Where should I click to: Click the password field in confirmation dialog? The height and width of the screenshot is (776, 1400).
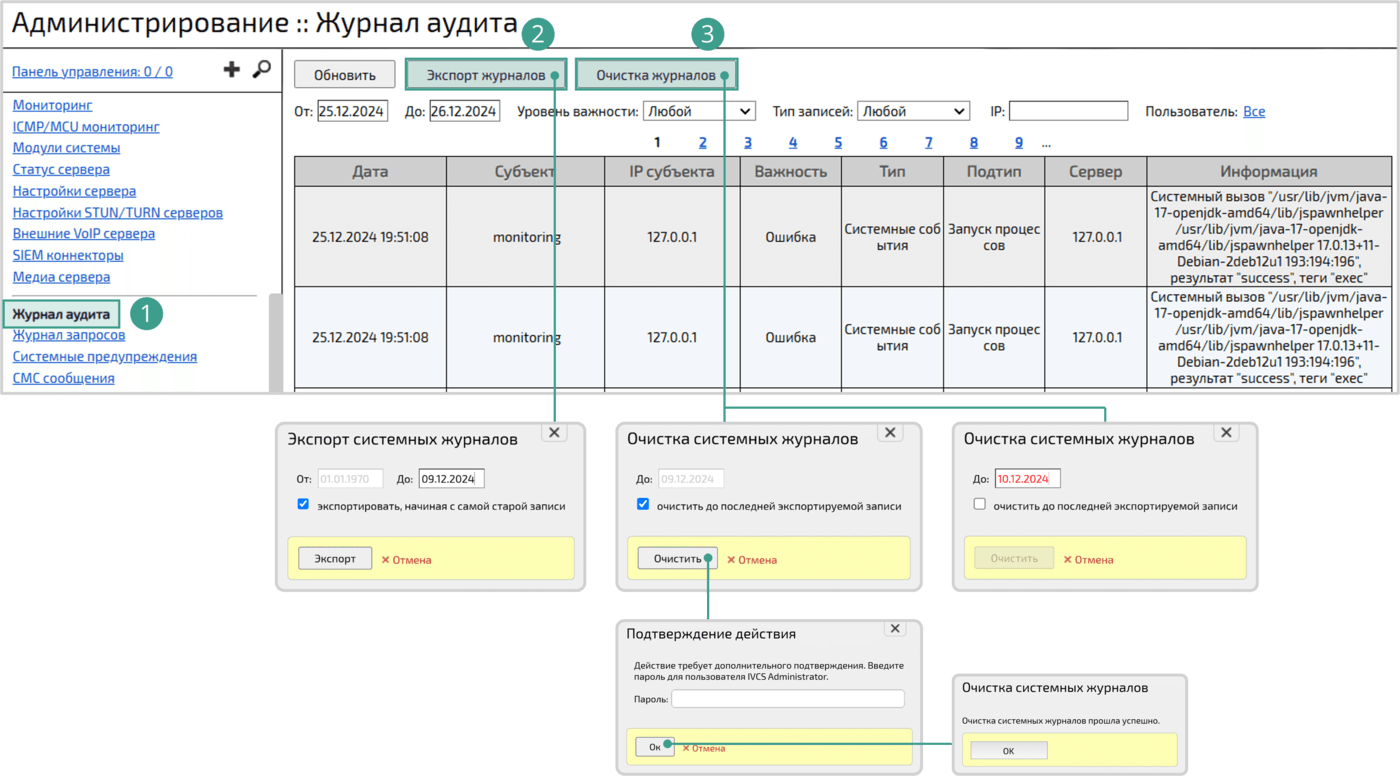coord(787,699)
